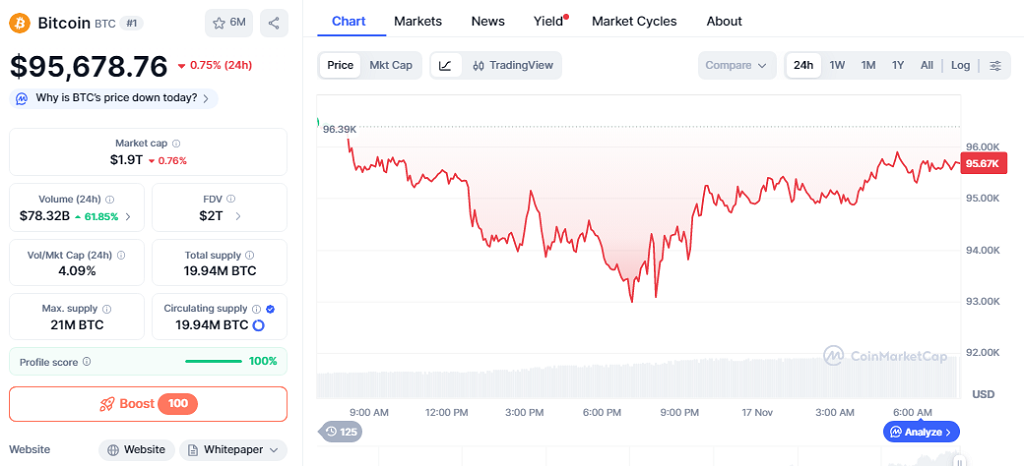The width and height of the screenshot is (1024, 466).
Task: Open the 125 history clock badge
Action: pos(341,431)
